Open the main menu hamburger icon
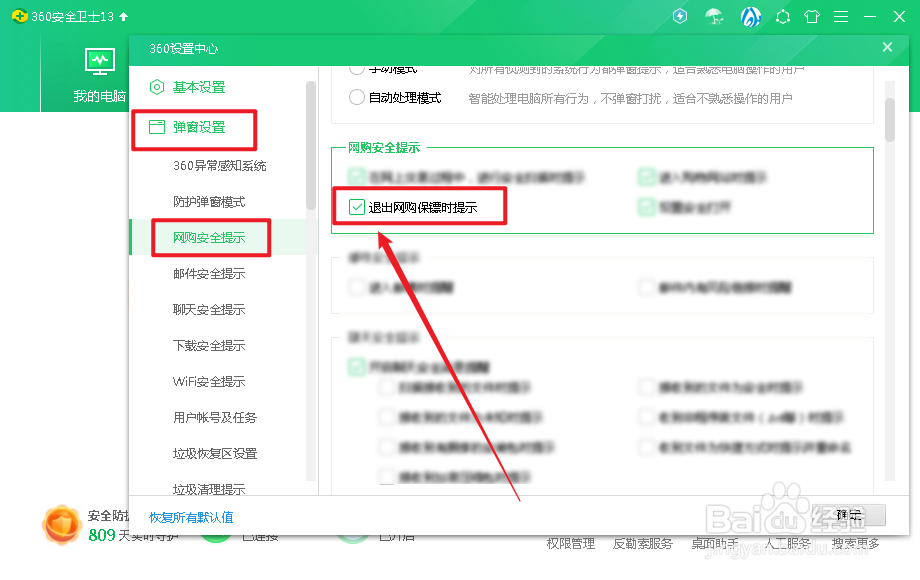 [x=841, y=17]
